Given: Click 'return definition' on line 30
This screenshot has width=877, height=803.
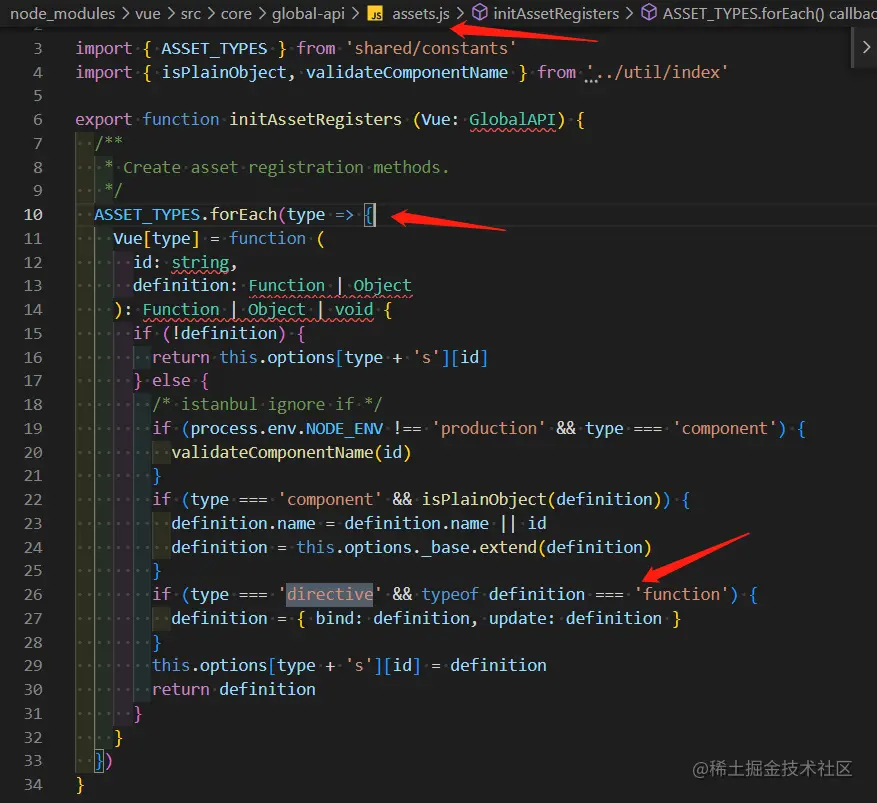Looking at the screenshot, I should (234, 689).
